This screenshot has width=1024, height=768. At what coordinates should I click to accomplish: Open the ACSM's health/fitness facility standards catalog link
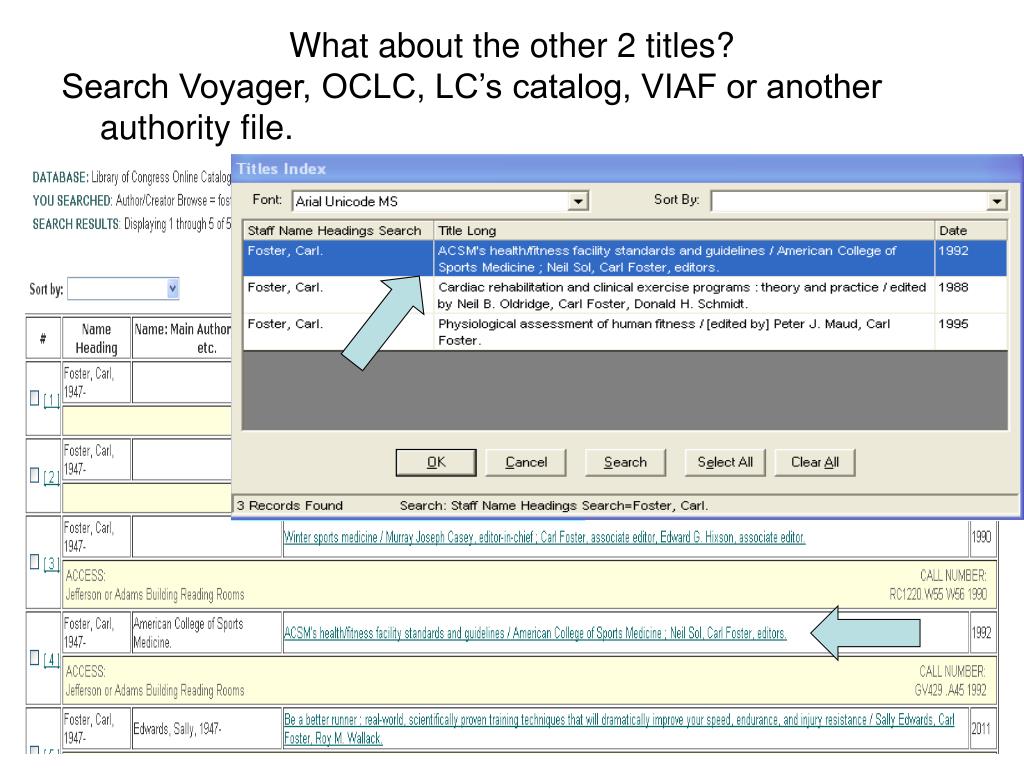[535, 633]
